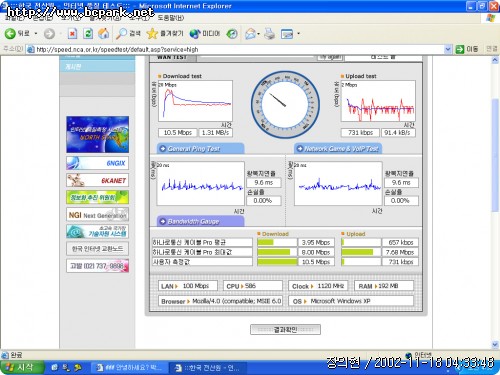Open the Mail envelope toolbar icon

(250, 34)
